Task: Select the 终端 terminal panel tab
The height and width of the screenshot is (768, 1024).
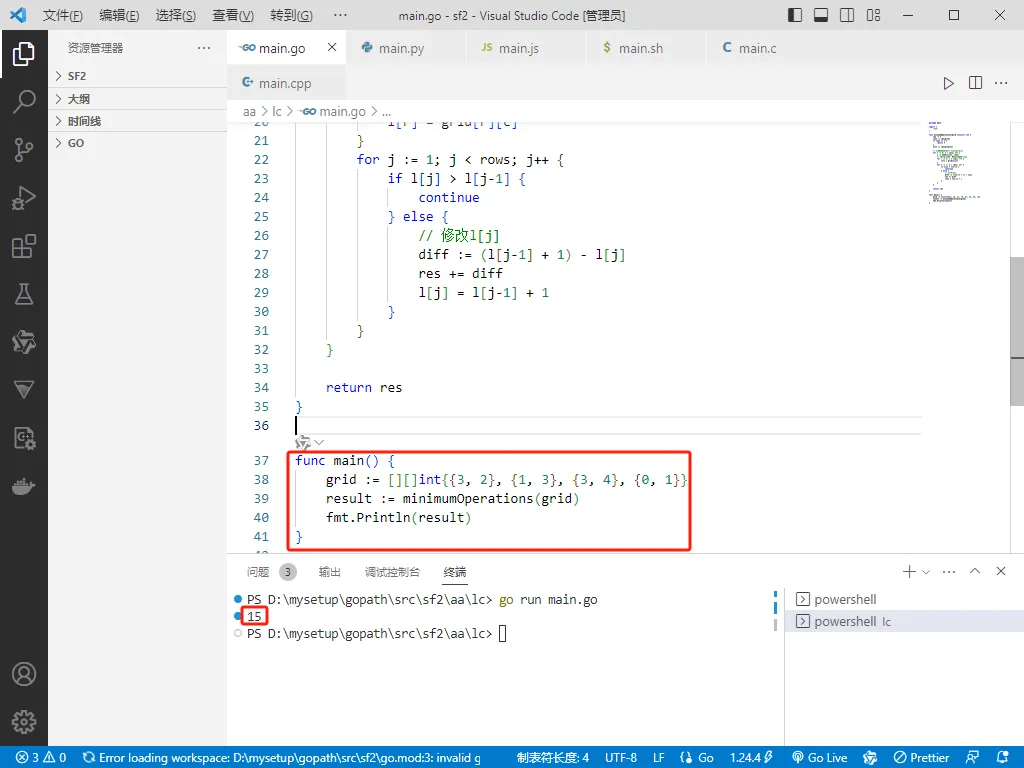Action: (x=455, y=572)
